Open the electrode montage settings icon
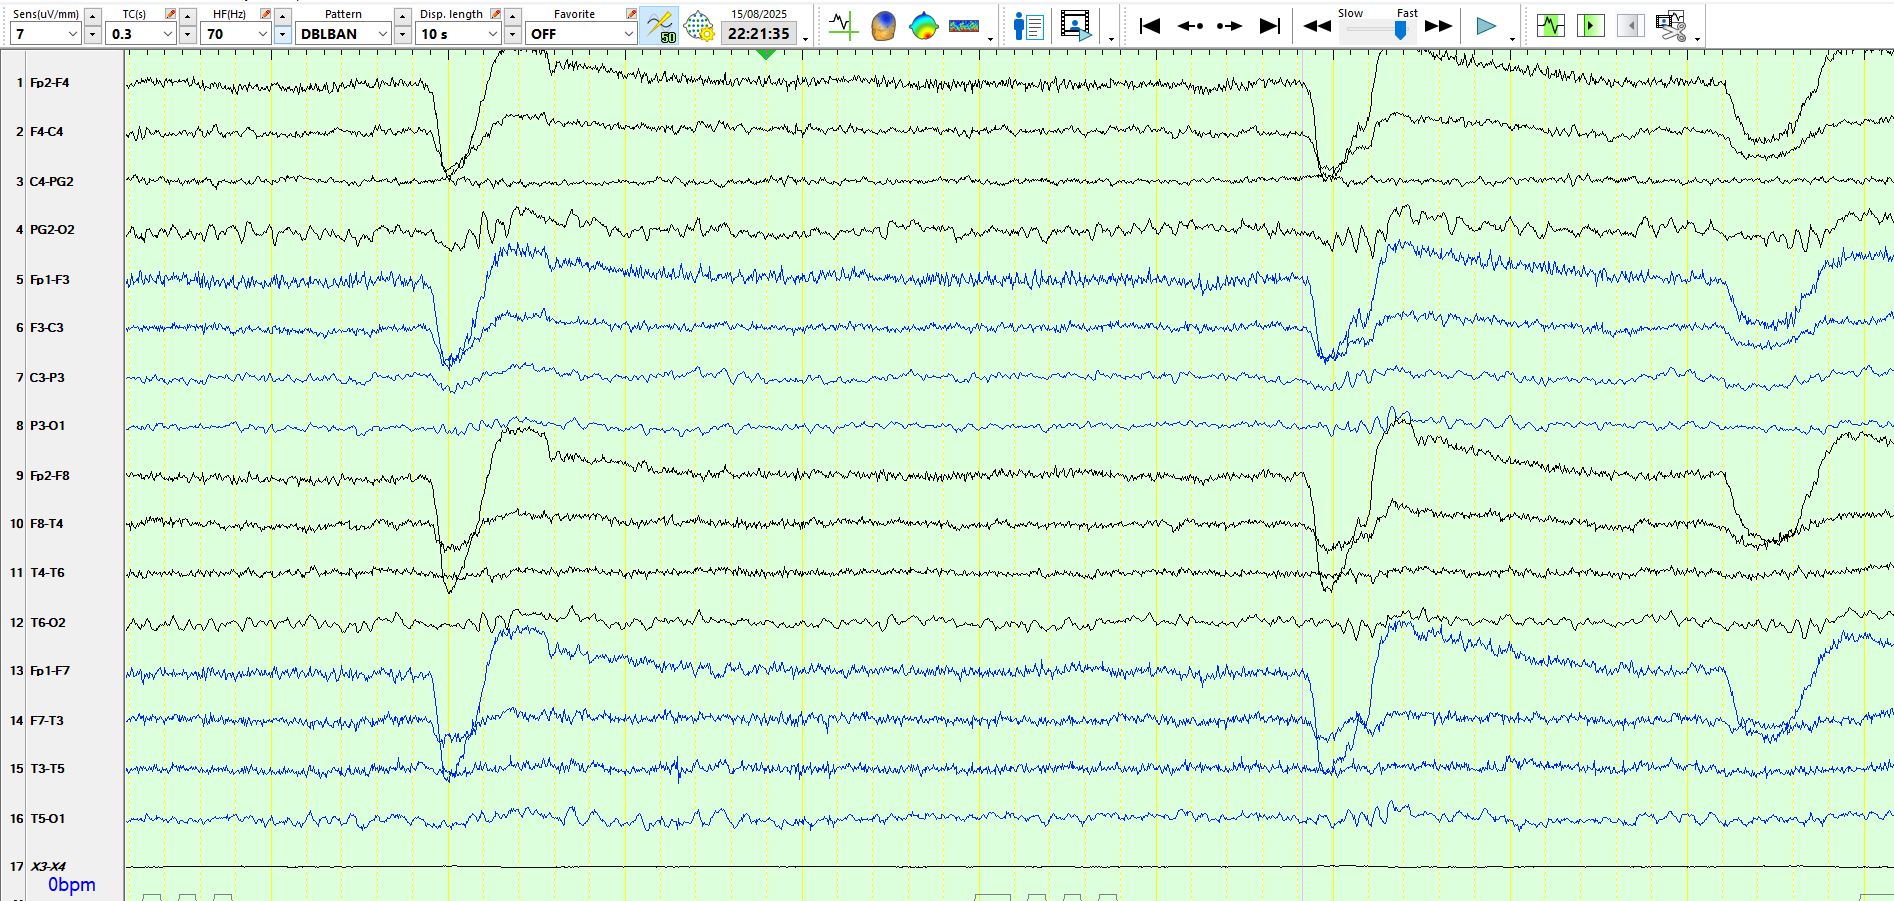The width and height of the screenshot is (1894, 901). click(699, 26)
